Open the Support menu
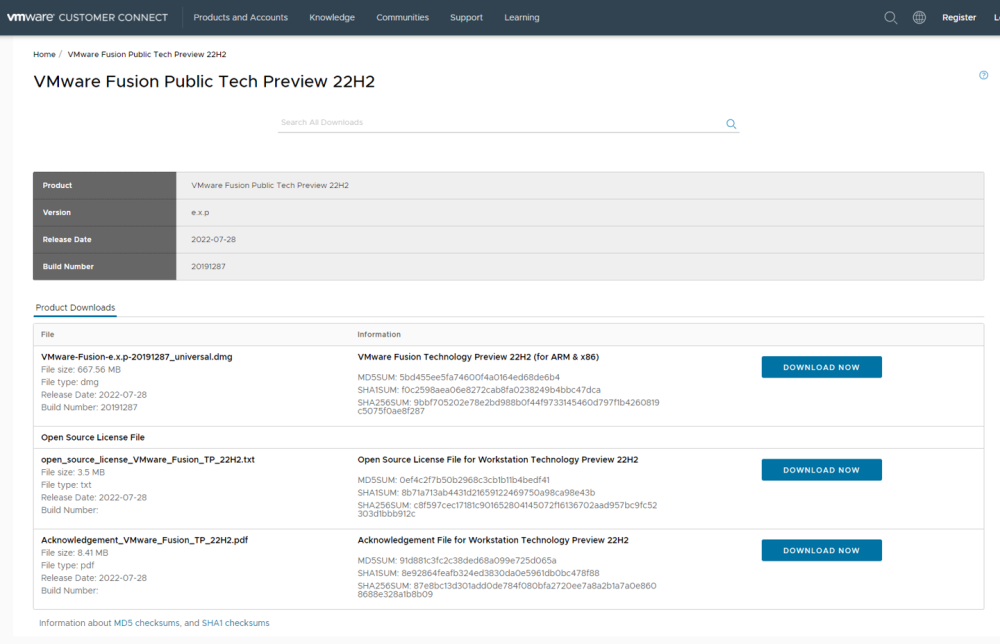 466,17
